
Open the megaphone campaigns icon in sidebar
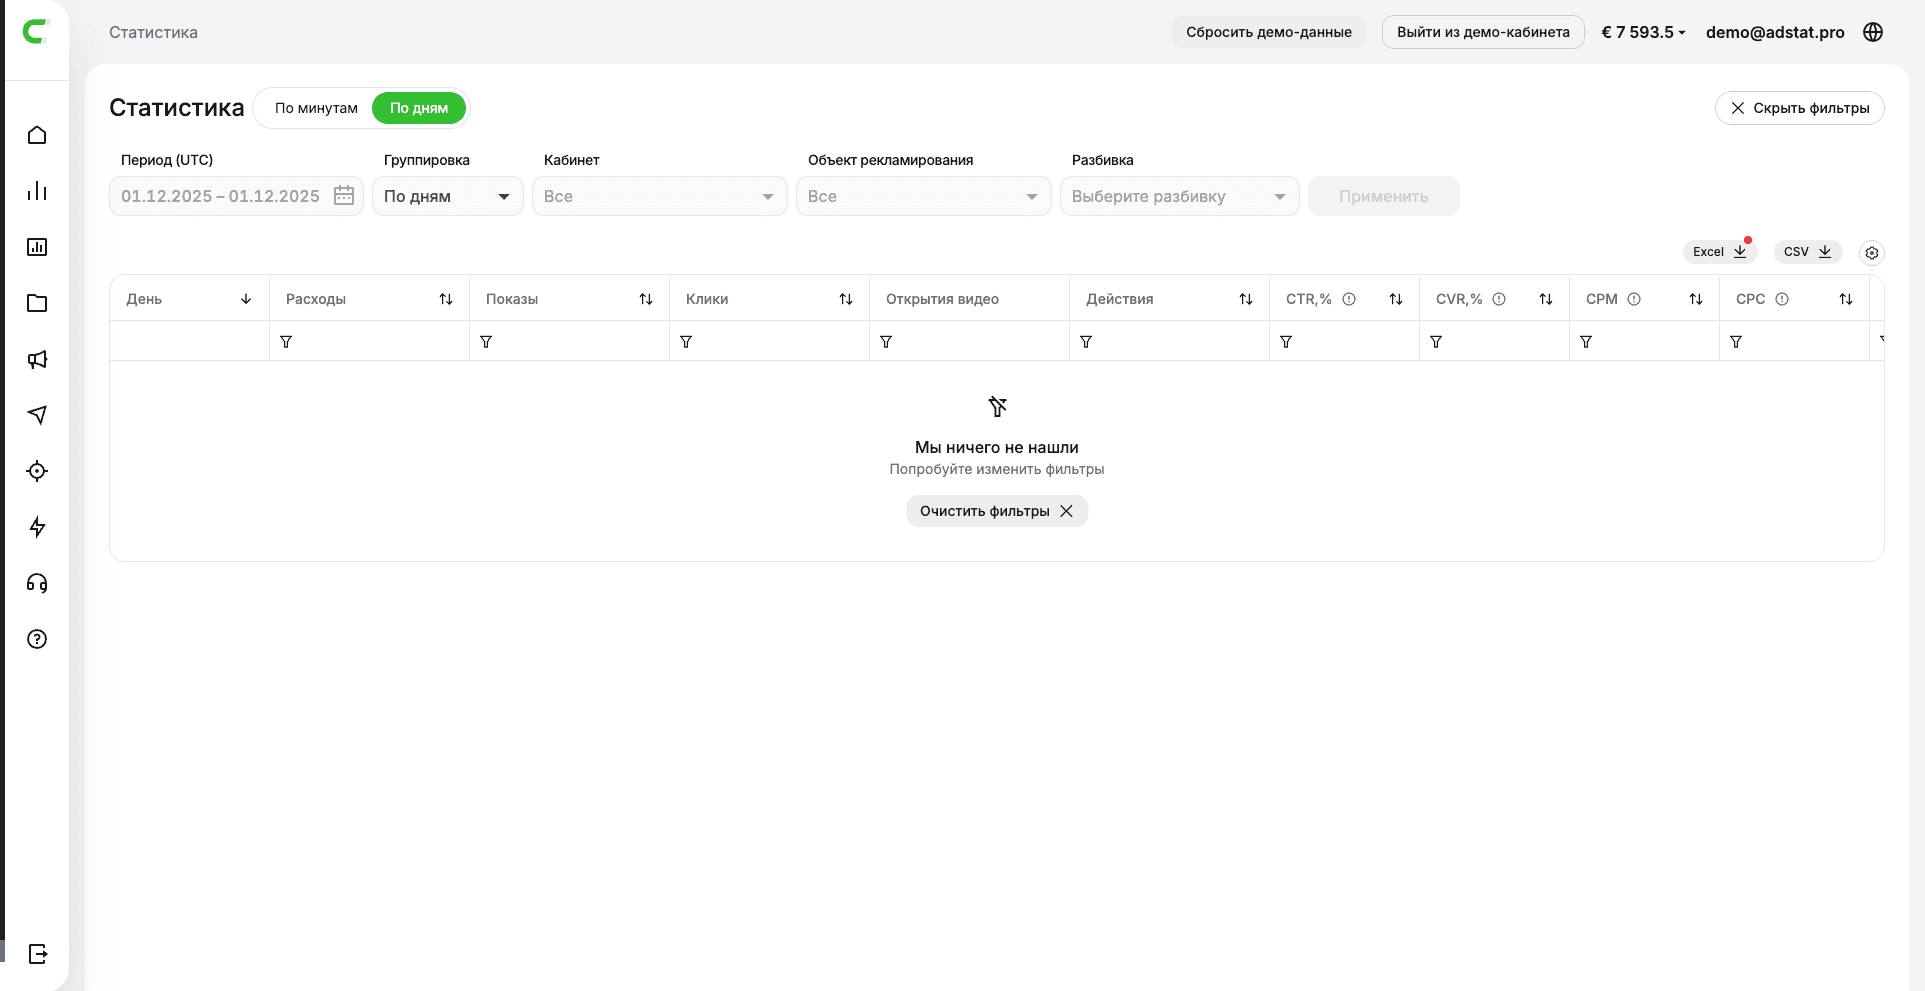click(x=37, y=360)
